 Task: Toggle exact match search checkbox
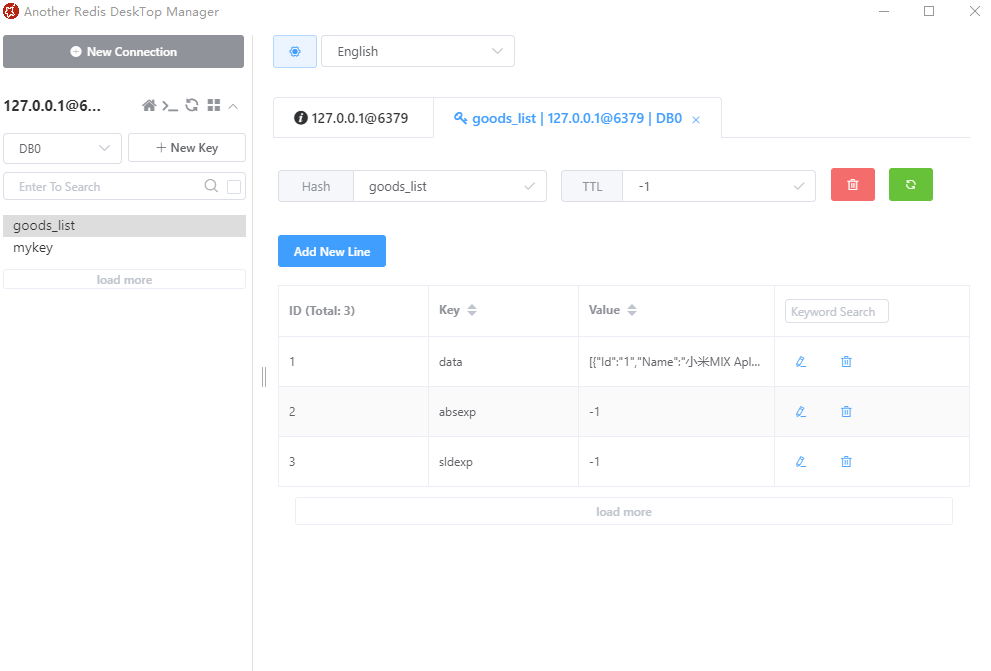pos(234,186)
